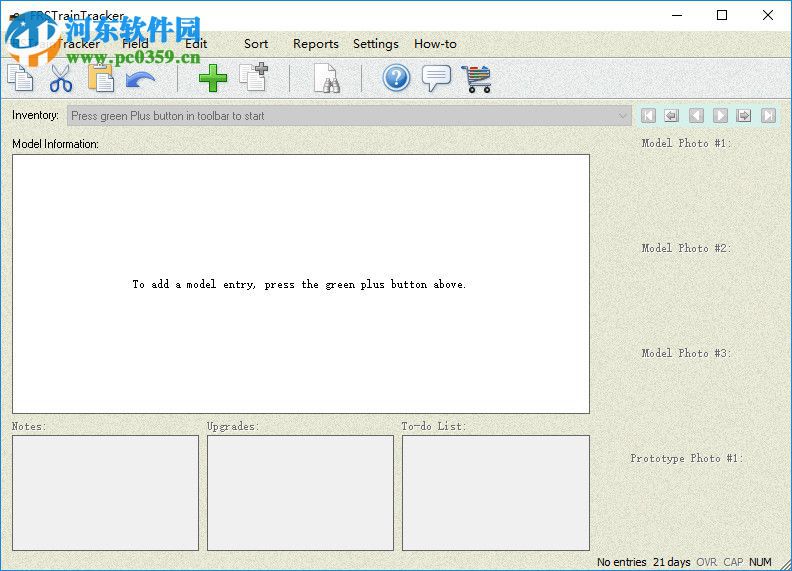Open Help with the blue question mark

pos(396,78)
